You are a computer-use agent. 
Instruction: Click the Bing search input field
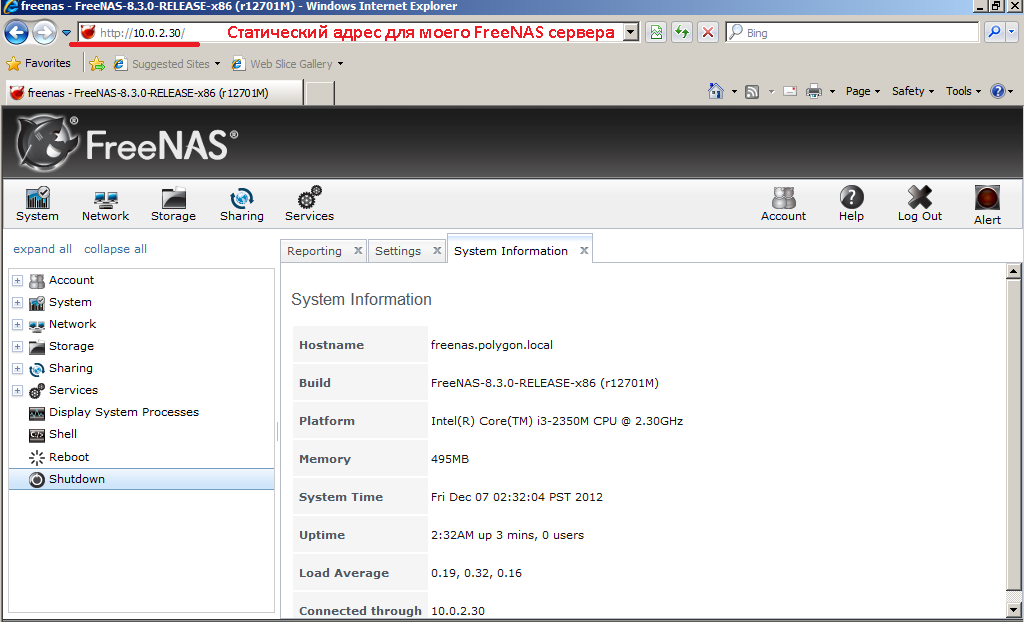click(x=852, y=32)
